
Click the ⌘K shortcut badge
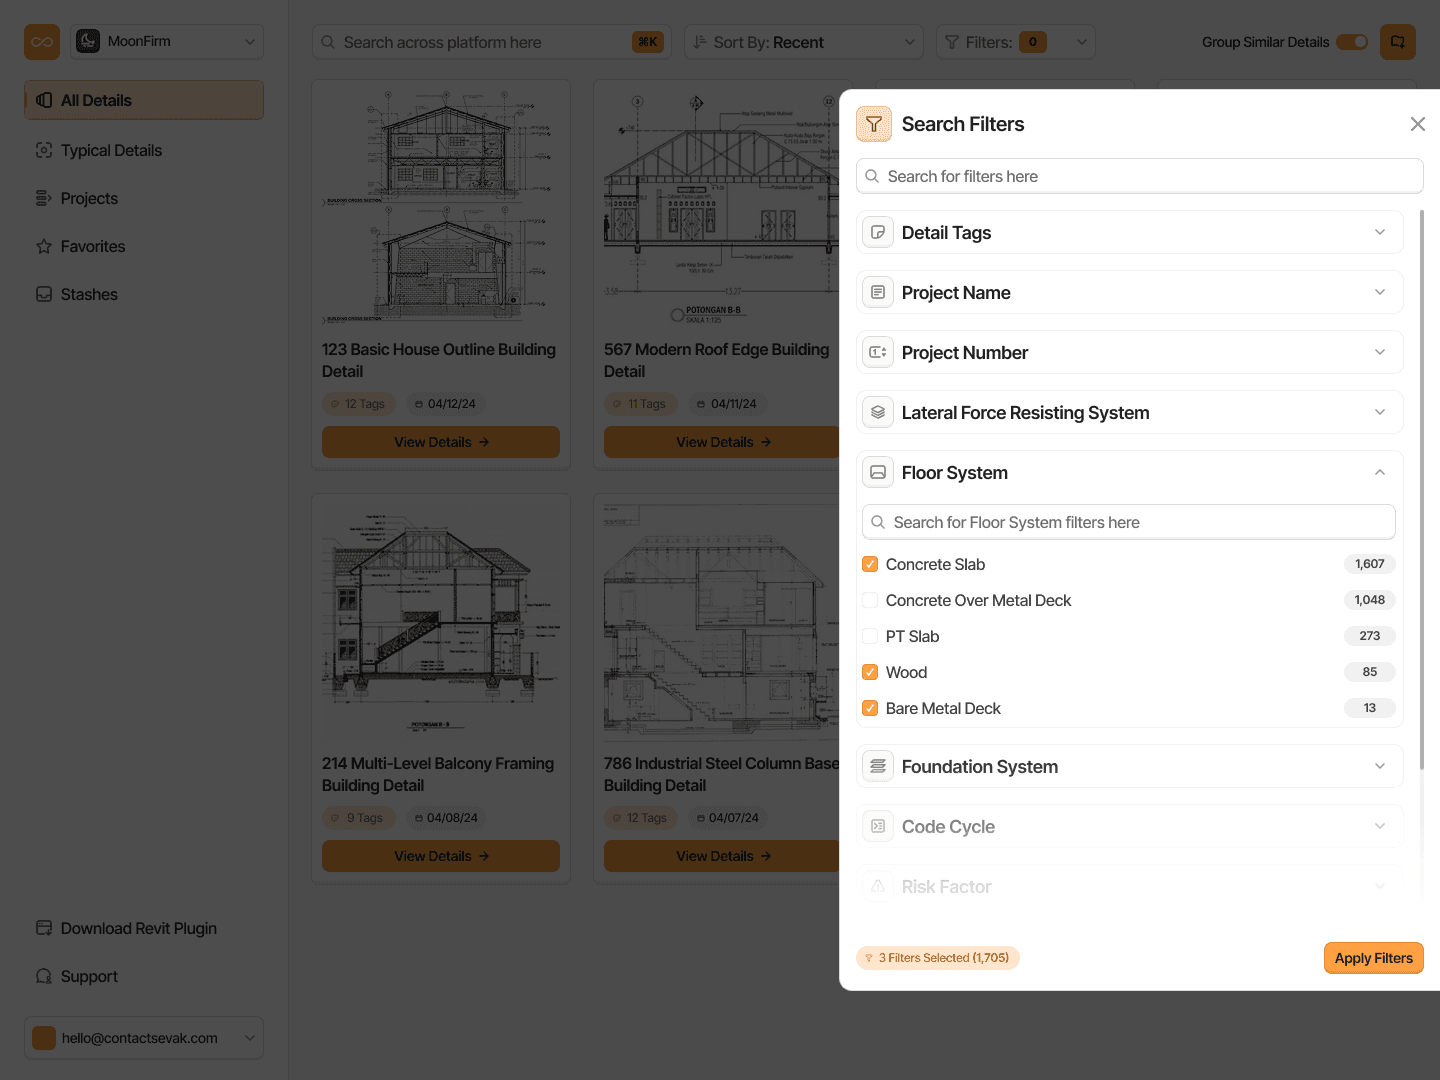coord(648,42)
